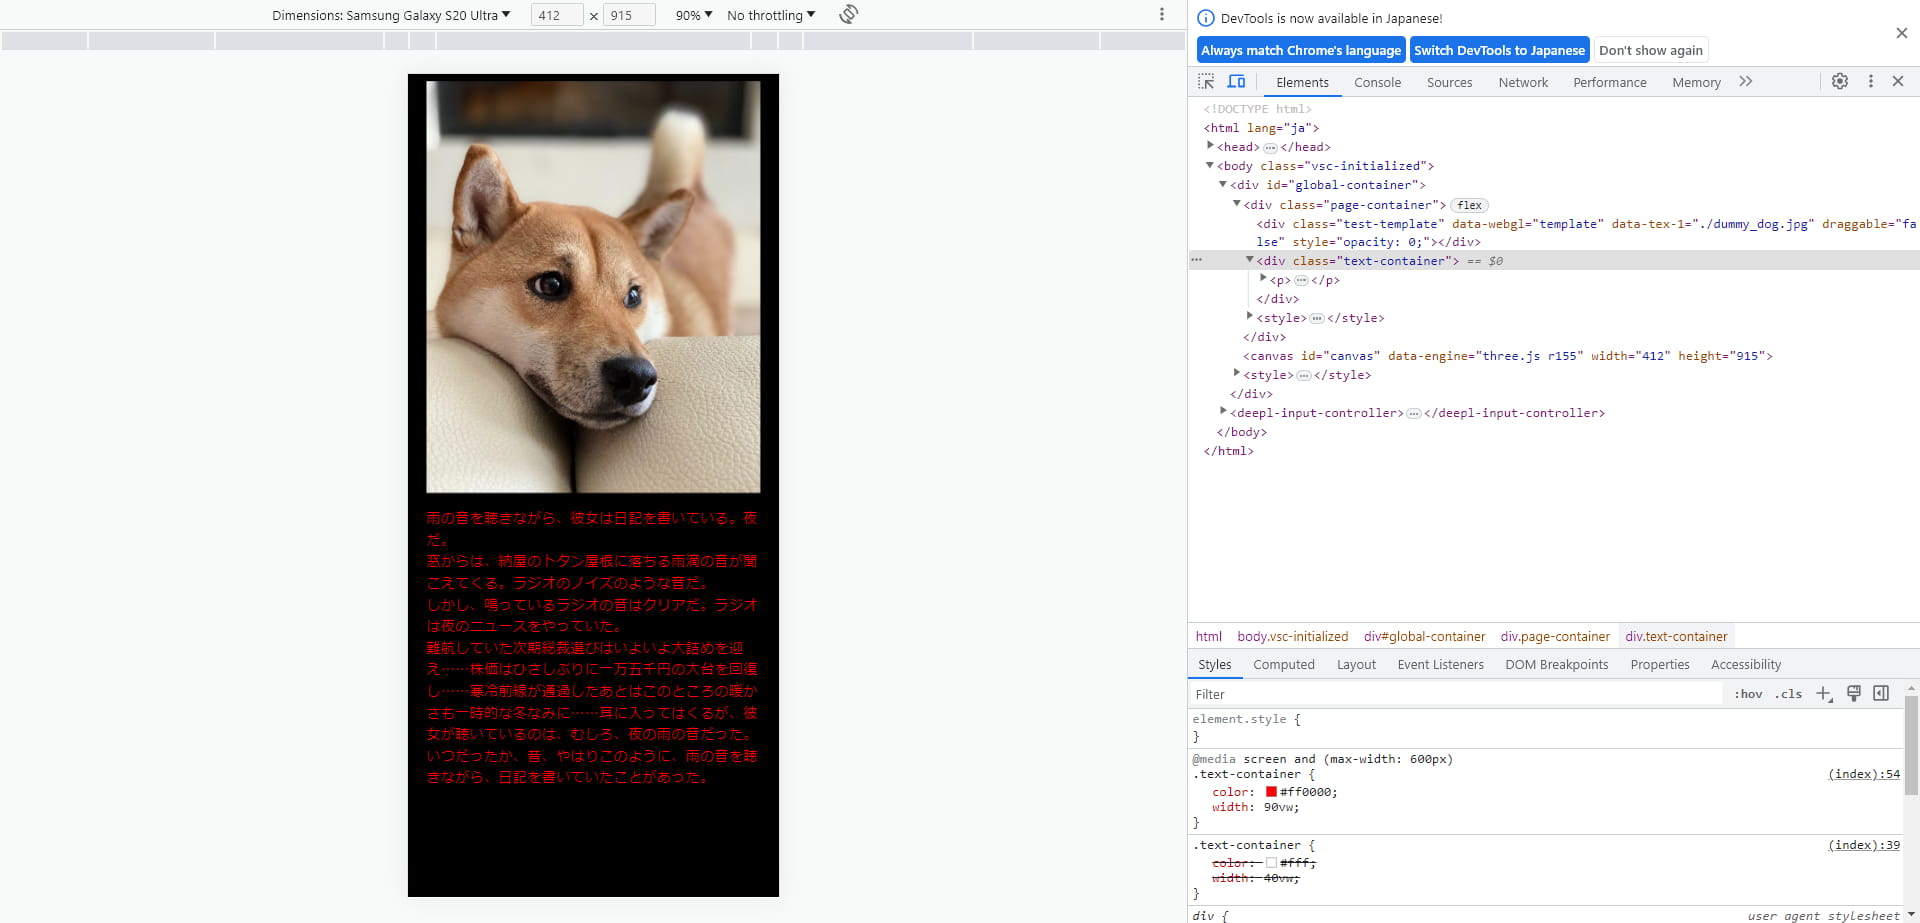The height and width of the screenshot is (923, 1920).
Task: Switch to the Console tab
Action: [1377, 82]
